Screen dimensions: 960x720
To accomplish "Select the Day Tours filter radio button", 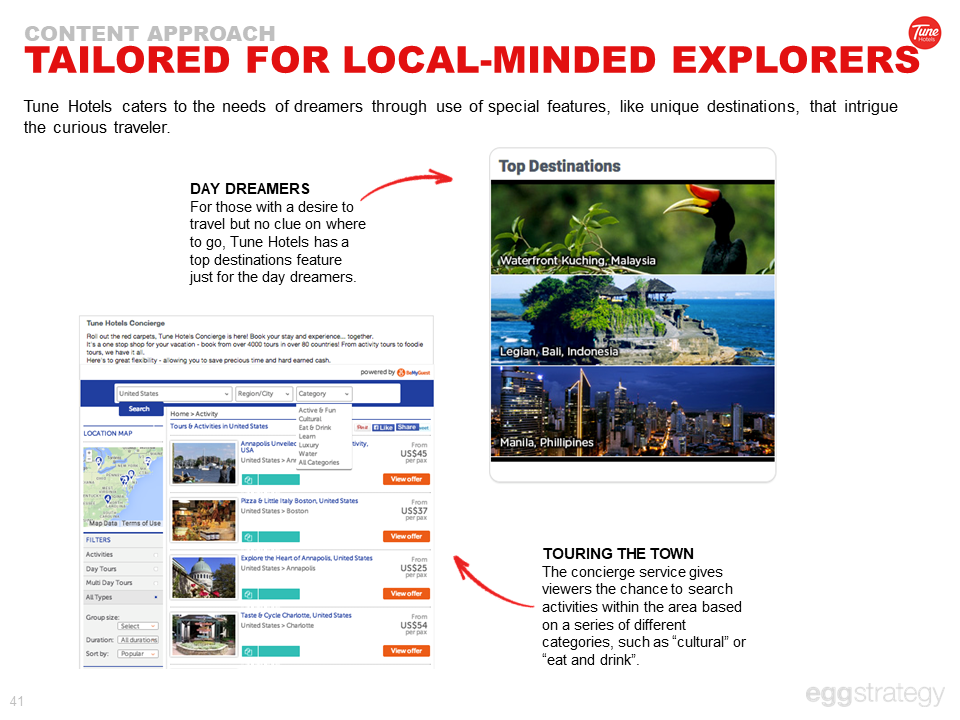I will coord(156,569).
